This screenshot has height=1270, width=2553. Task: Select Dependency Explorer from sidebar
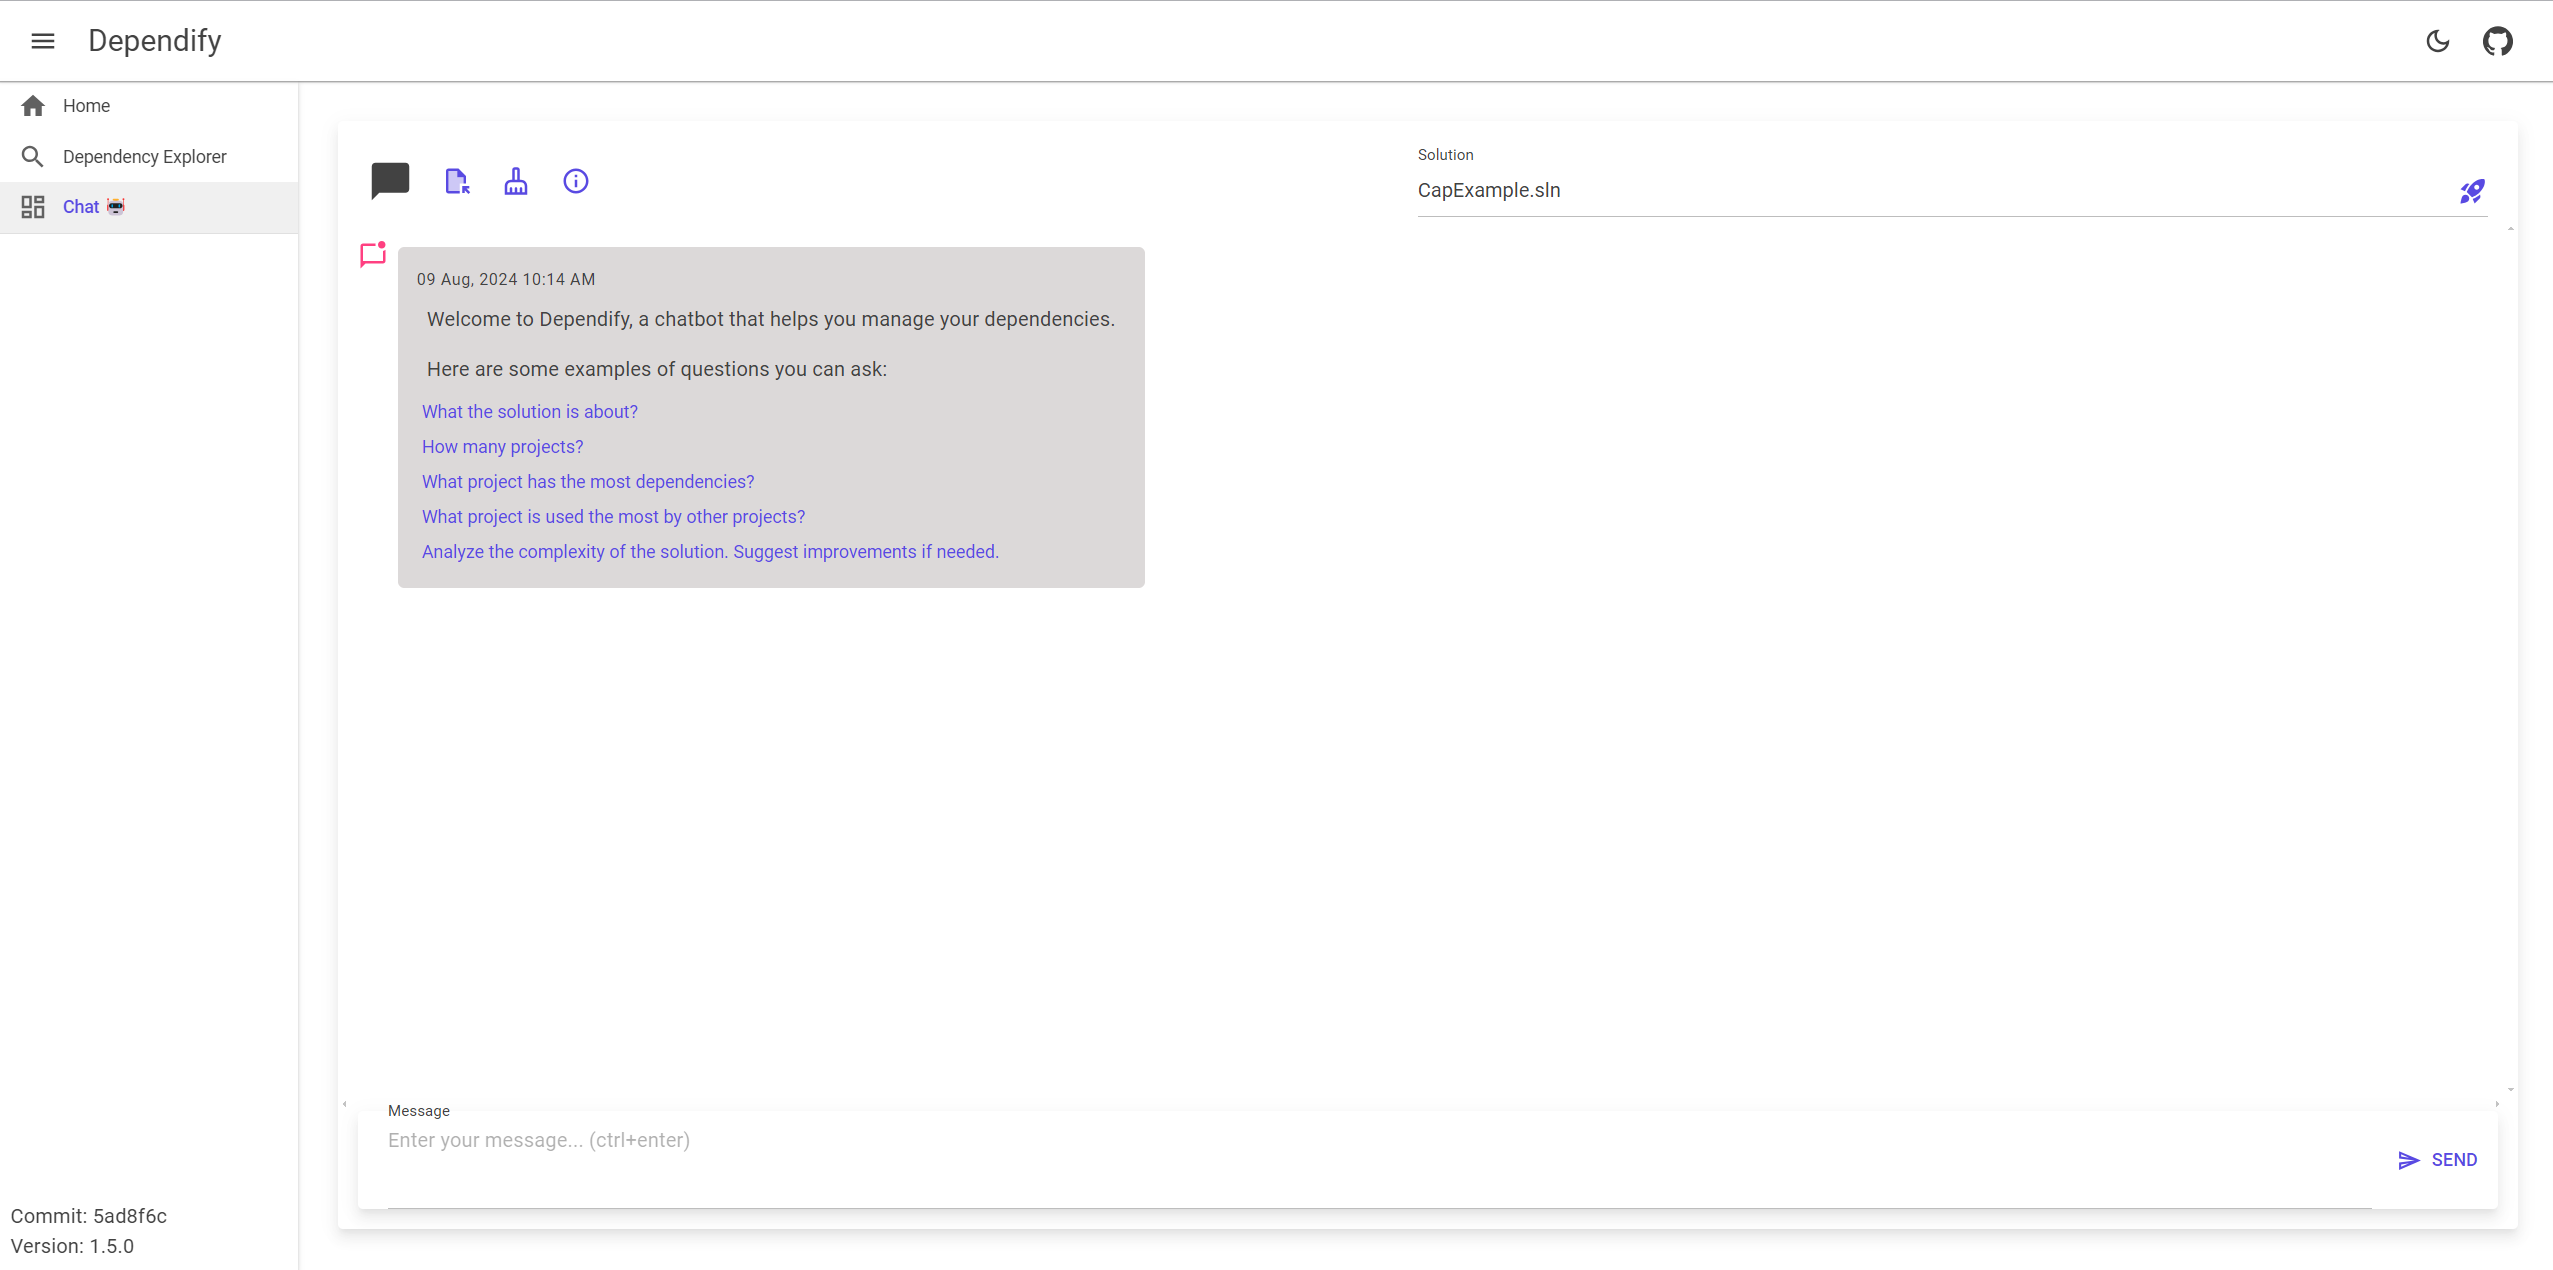[145, 156]
